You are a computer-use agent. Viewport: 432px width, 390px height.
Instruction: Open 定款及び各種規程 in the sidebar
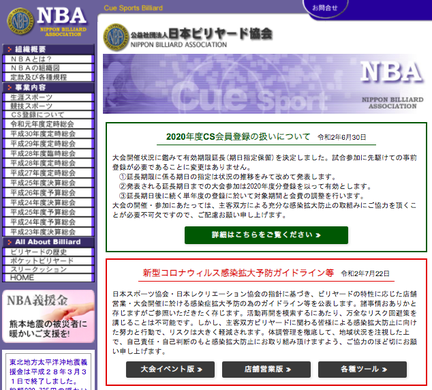tap(48, 77)
